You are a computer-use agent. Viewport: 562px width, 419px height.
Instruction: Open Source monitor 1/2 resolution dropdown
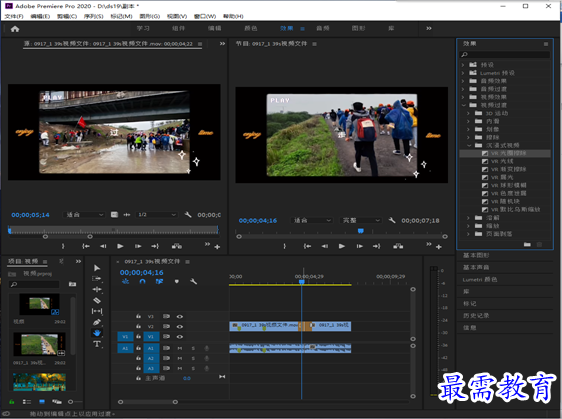tap(157, 215)
